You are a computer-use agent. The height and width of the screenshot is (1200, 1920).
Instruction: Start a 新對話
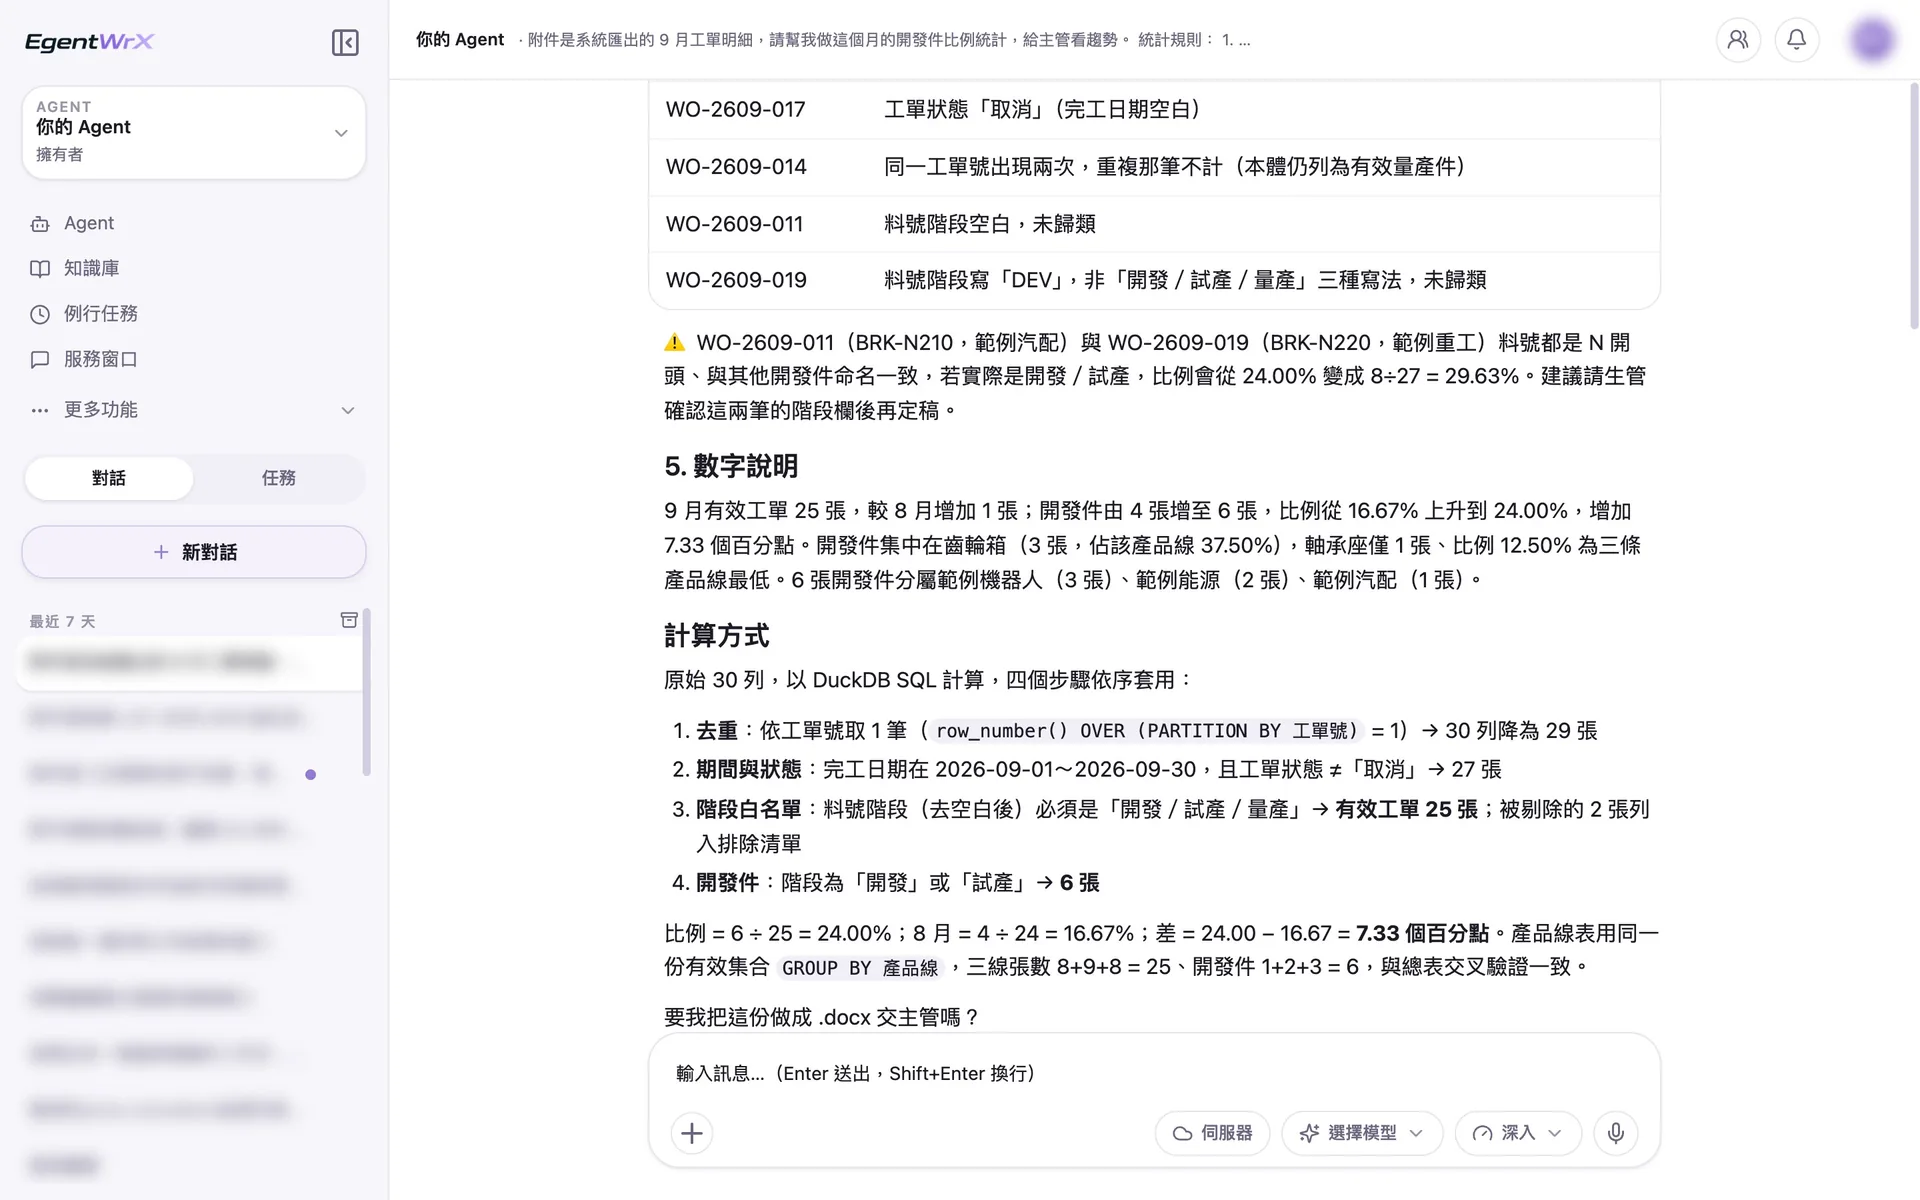pos(194,552)
